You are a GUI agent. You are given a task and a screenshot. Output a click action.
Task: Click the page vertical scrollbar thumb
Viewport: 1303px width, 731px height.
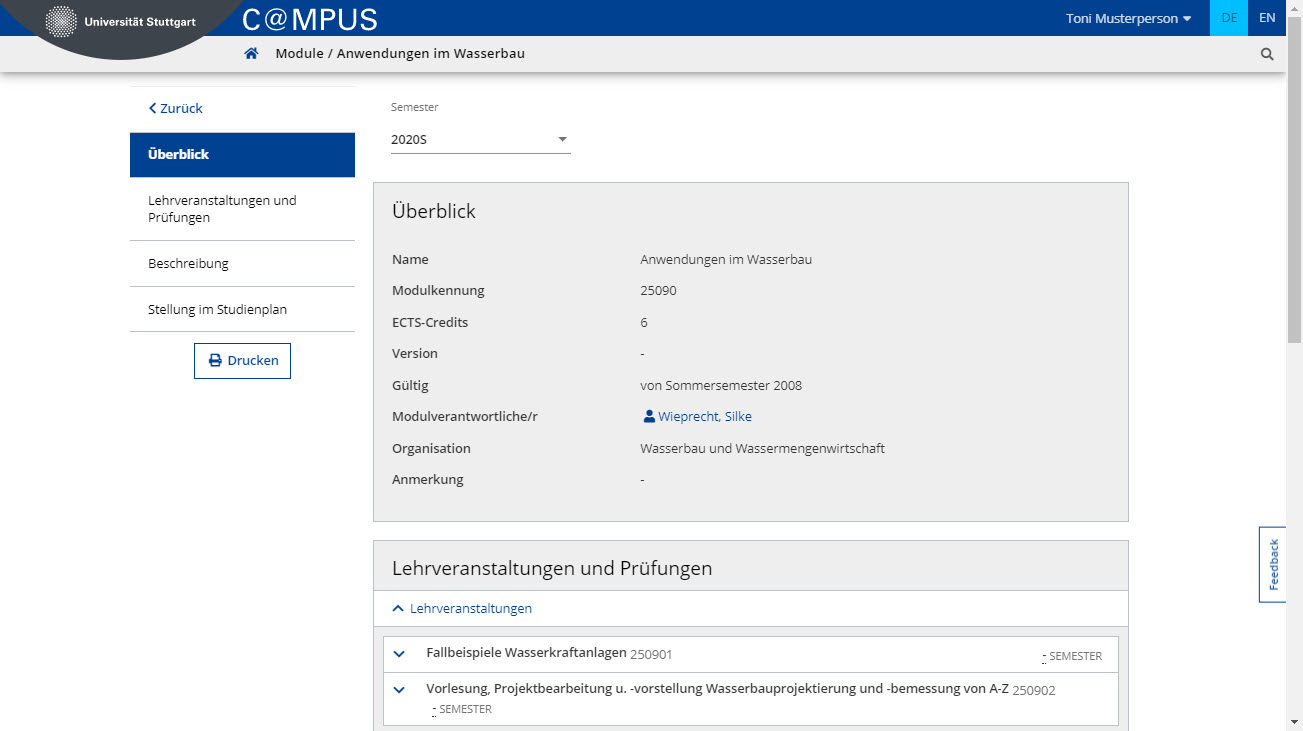1294,178
